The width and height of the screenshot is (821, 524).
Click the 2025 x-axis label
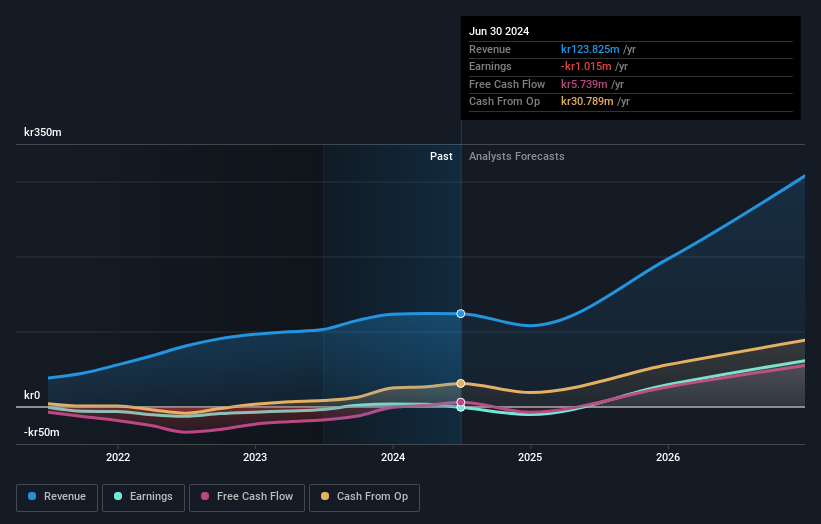530,457
